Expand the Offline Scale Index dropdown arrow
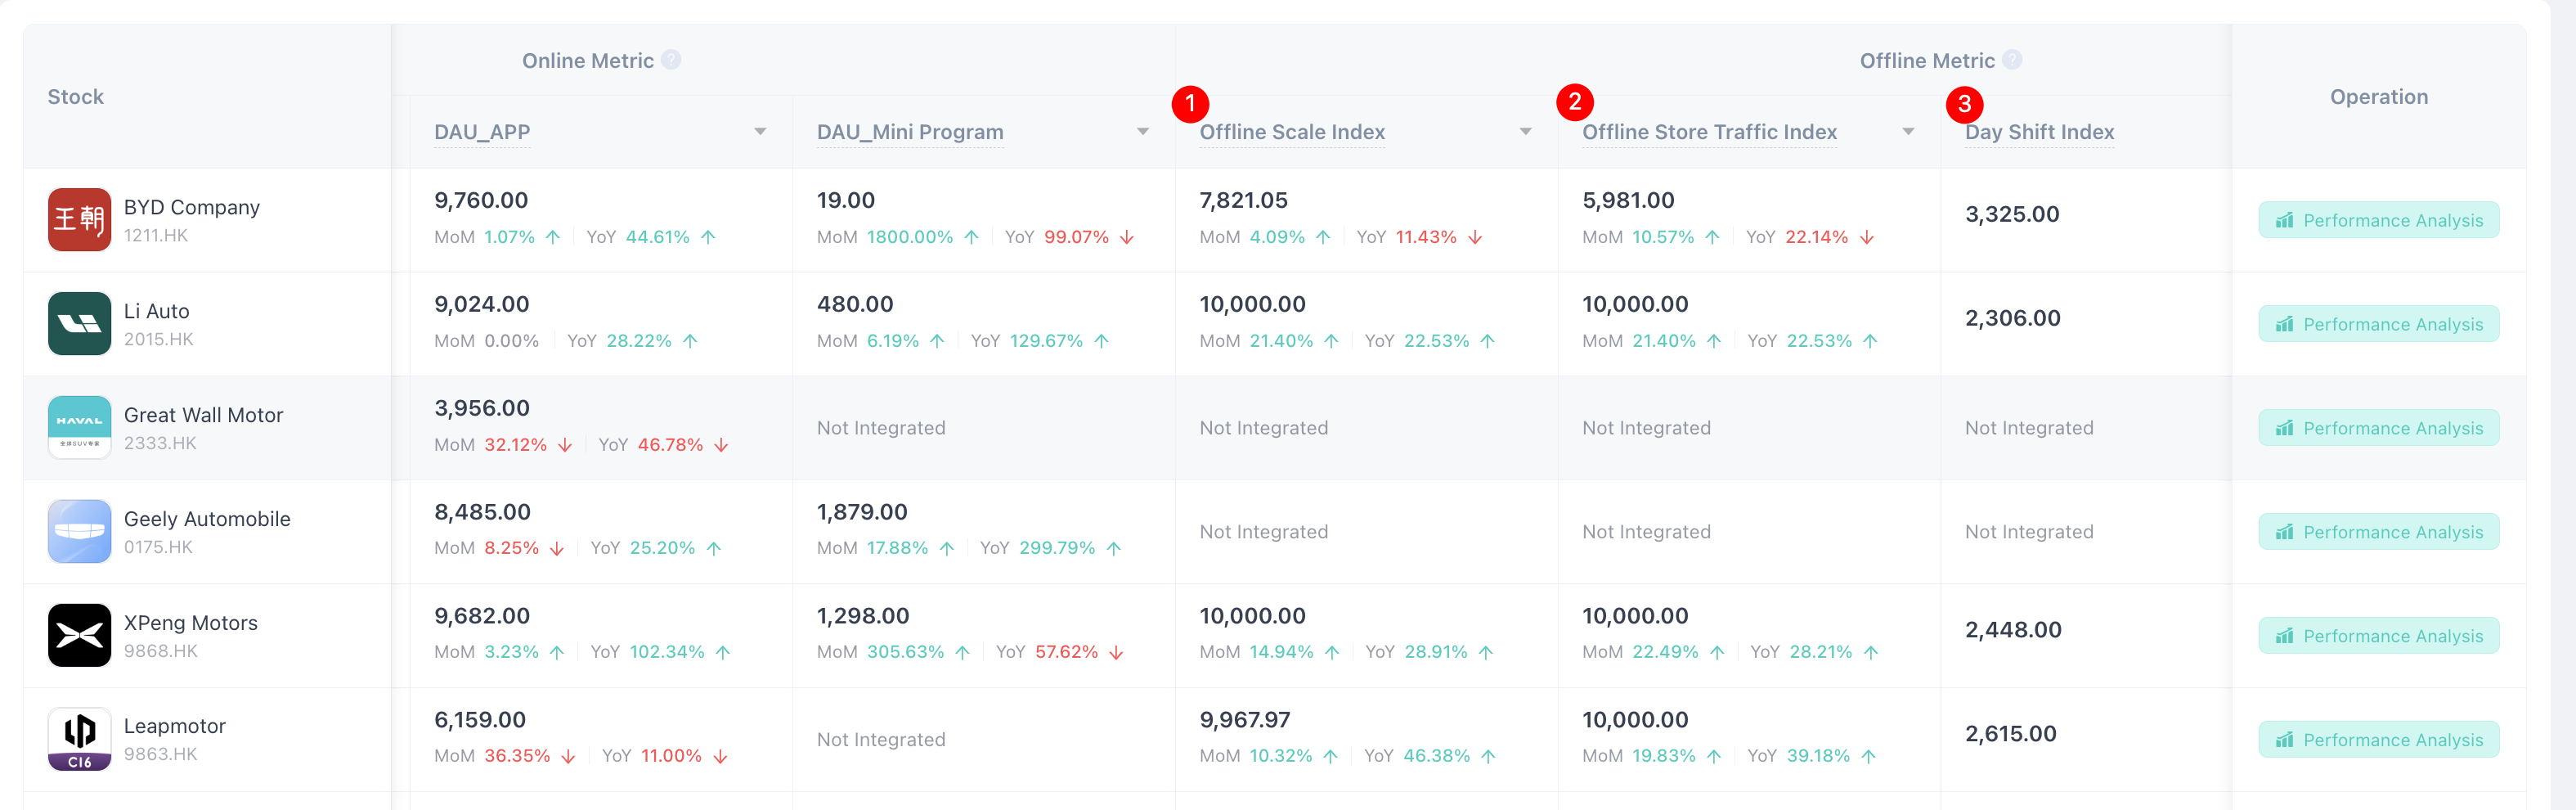Viewport: 2576px width, 810px height. coord(1525,131)
